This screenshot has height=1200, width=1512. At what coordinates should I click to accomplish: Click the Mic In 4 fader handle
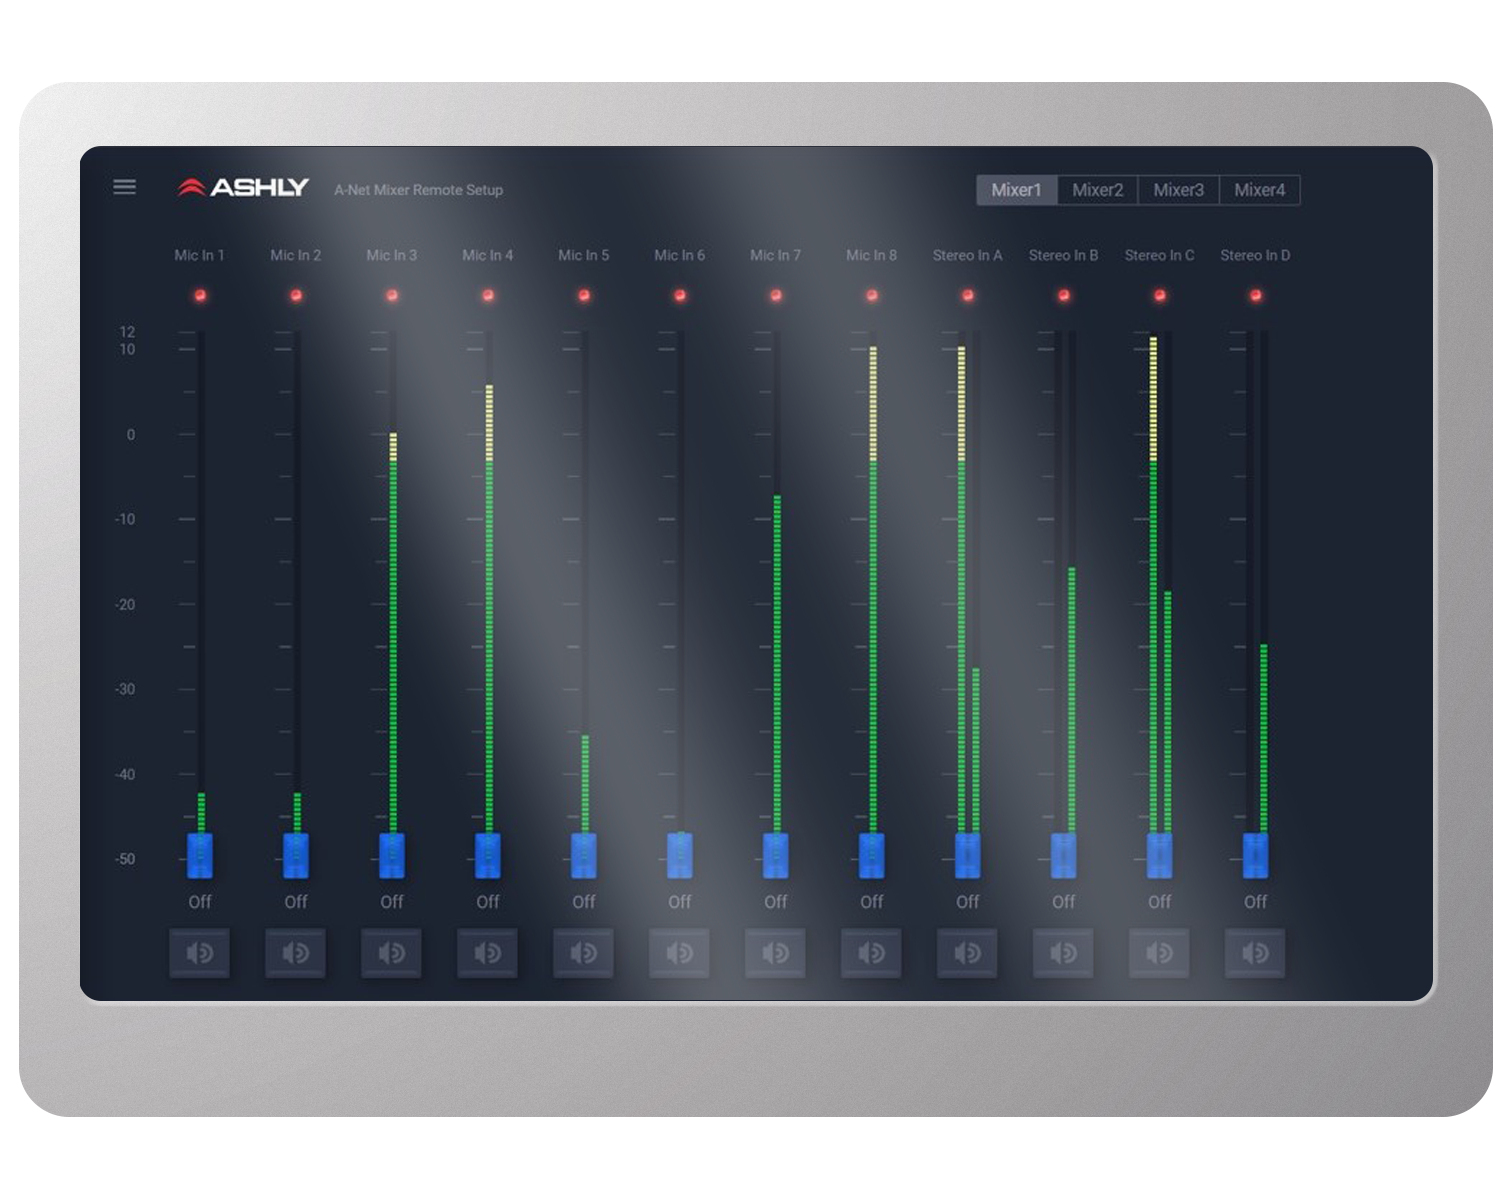488,856
